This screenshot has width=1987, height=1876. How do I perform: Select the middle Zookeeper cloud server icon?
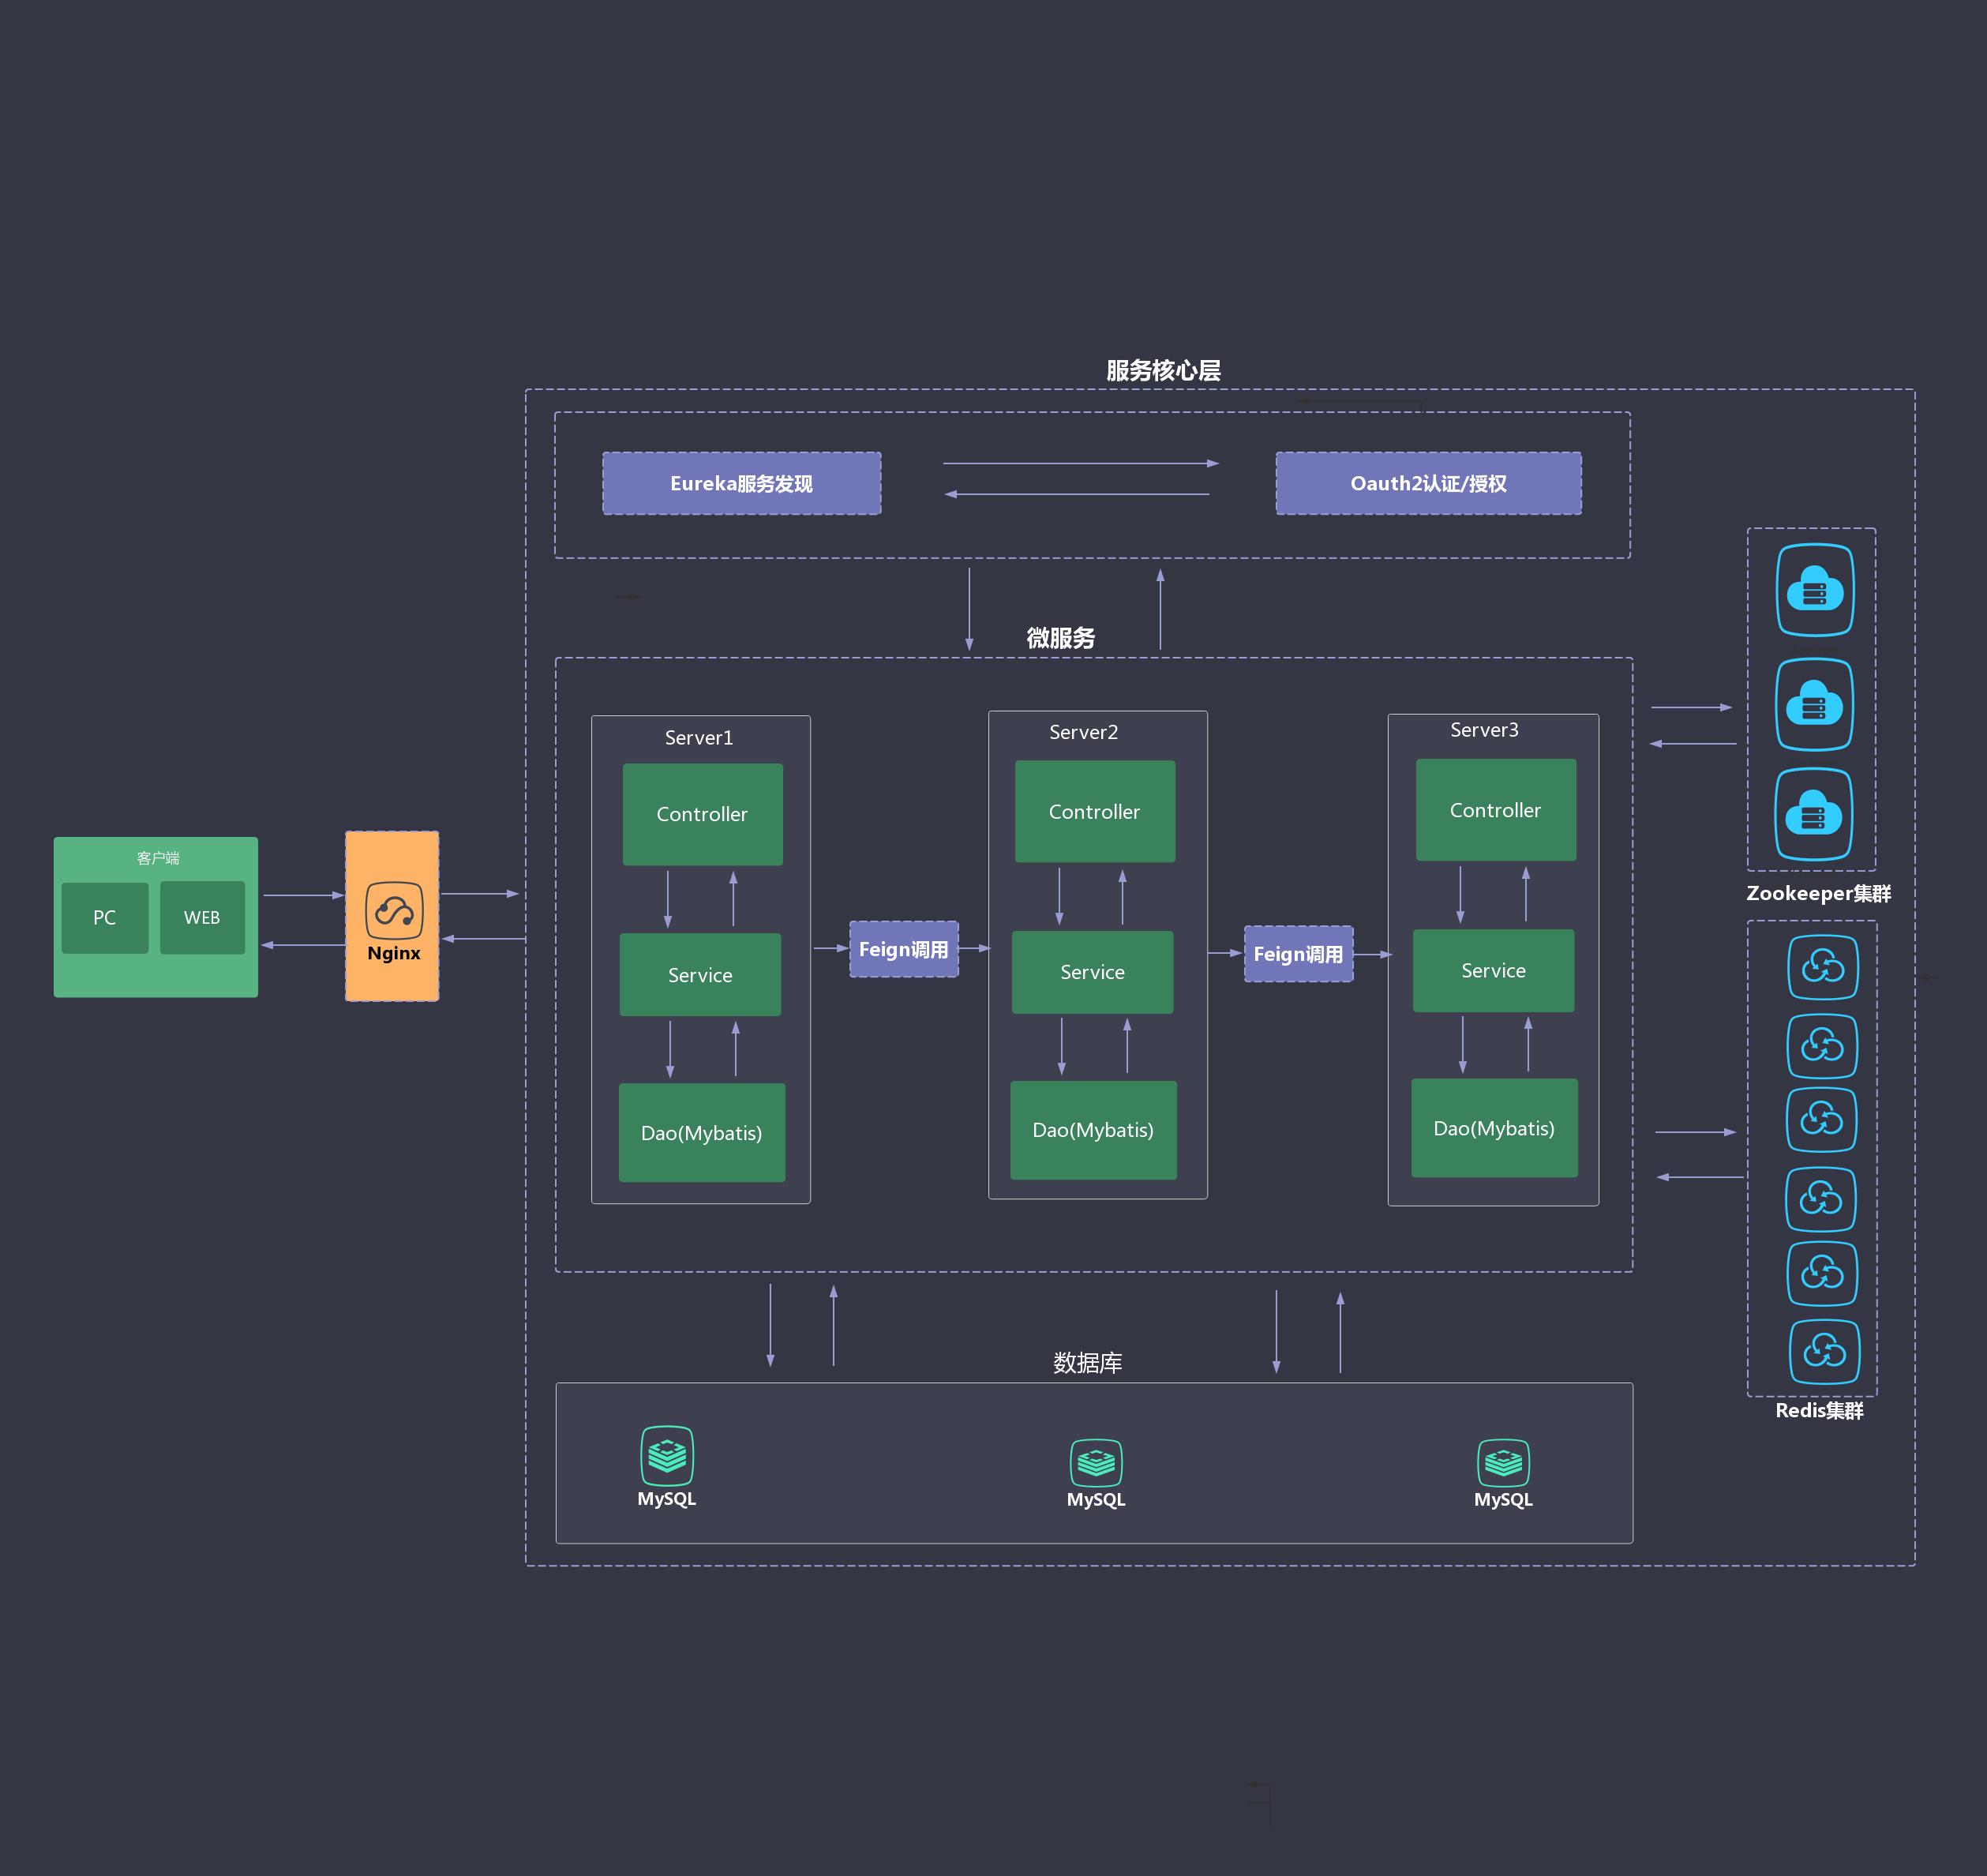1814,704
